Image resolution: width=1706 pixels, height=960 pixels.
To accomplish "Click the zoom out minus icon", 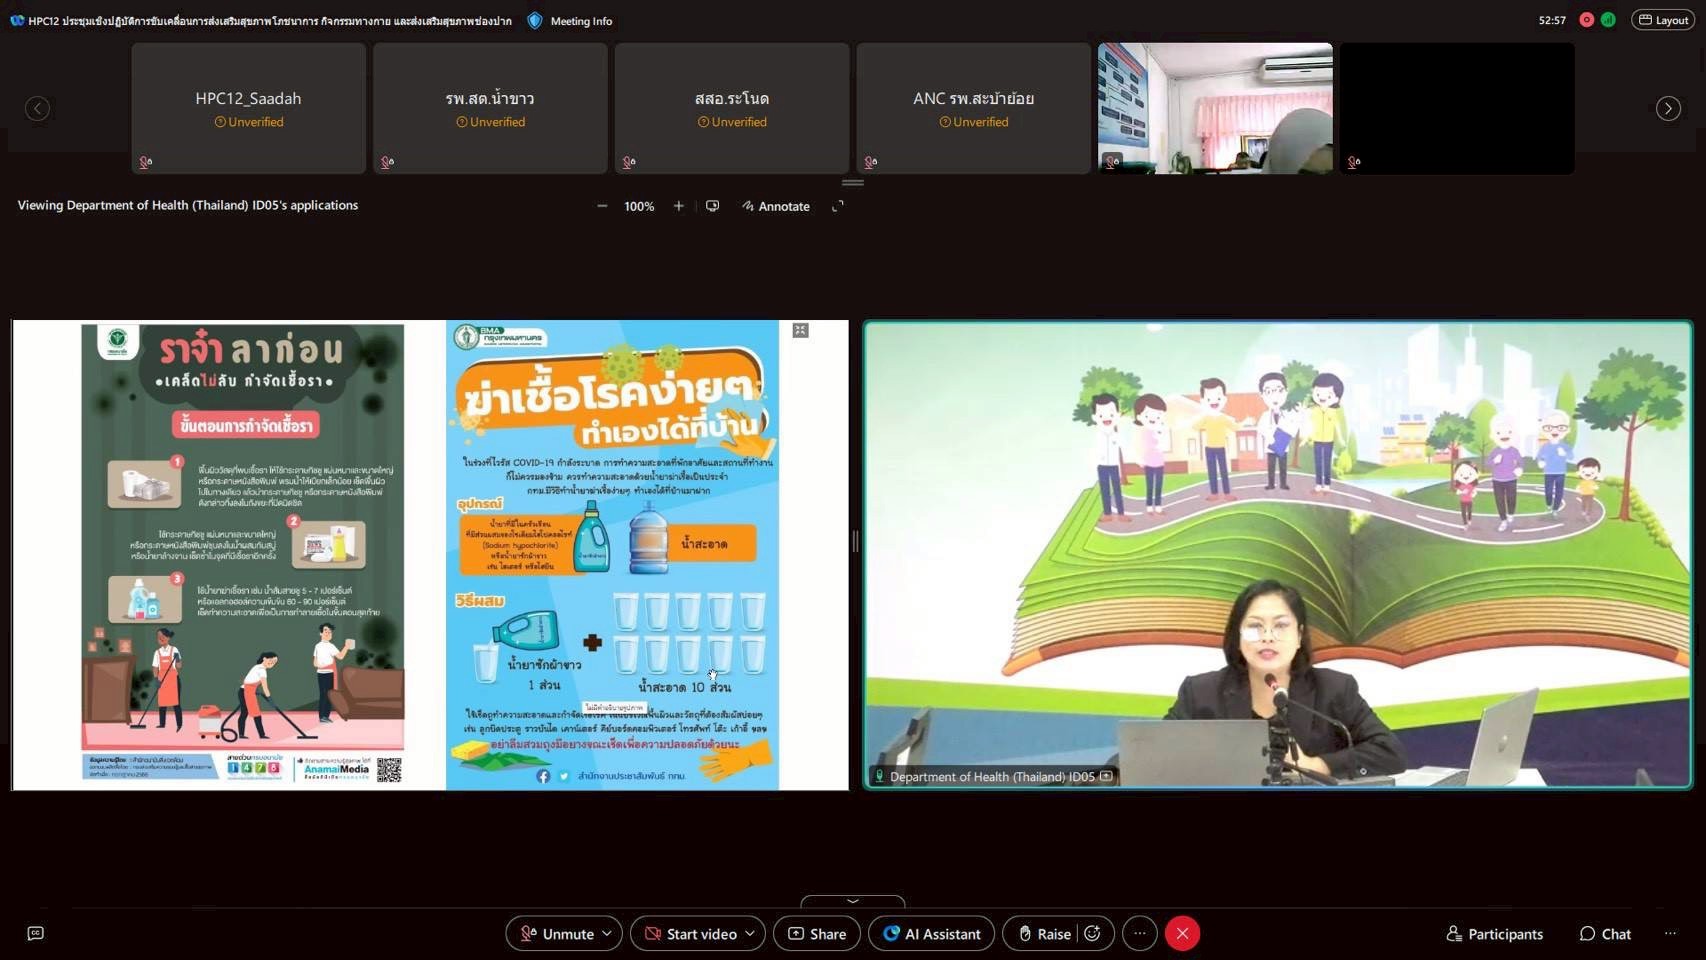I will tap(602, 206).
